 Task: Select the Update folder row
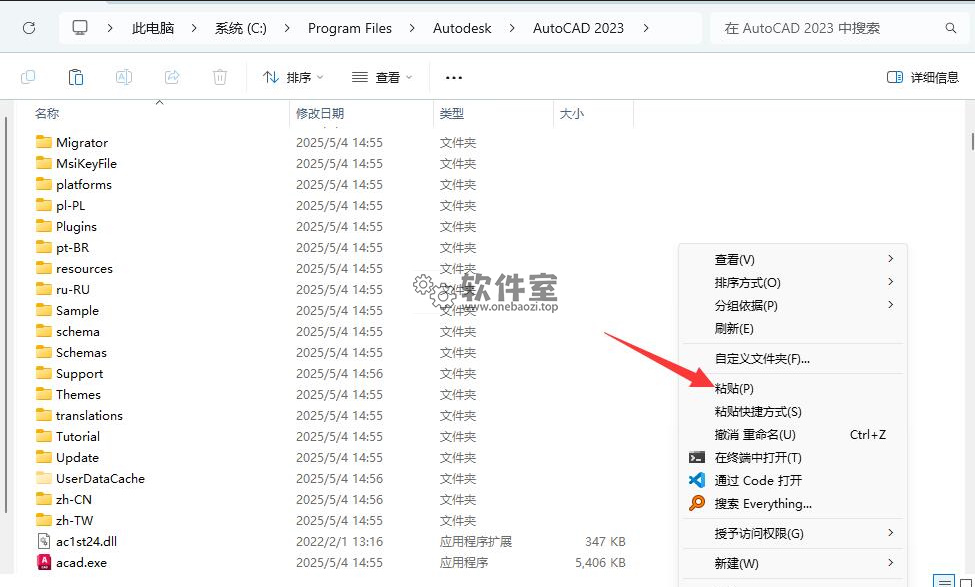coord(332,457)
